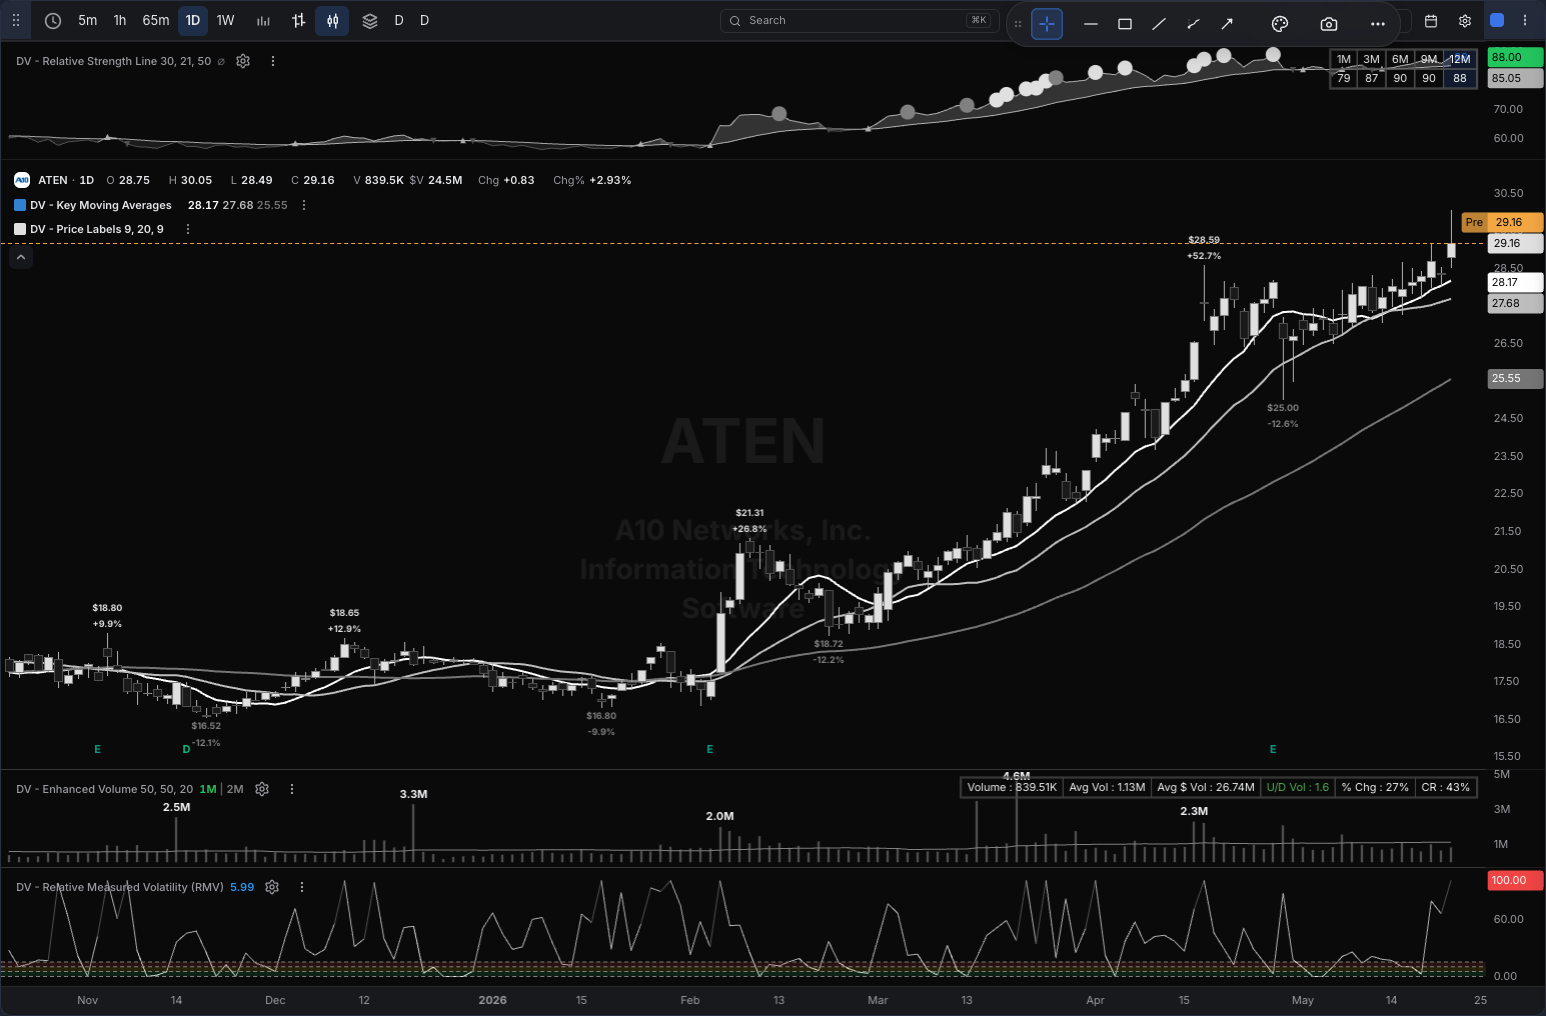The width and height of the screenshot is (1546, 1016).
Task: Click the 25.55 moving average axis label
Action: coord(1515,378)
